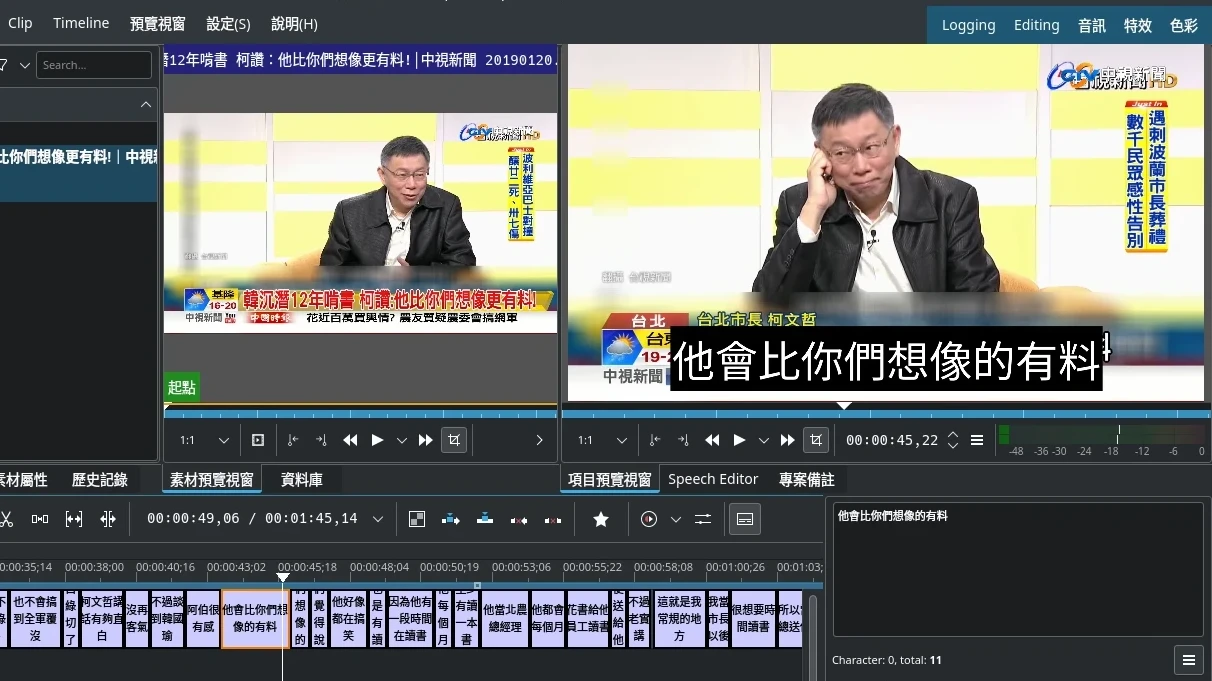
Task: Click the spacer tool icon
Action: 40,519
